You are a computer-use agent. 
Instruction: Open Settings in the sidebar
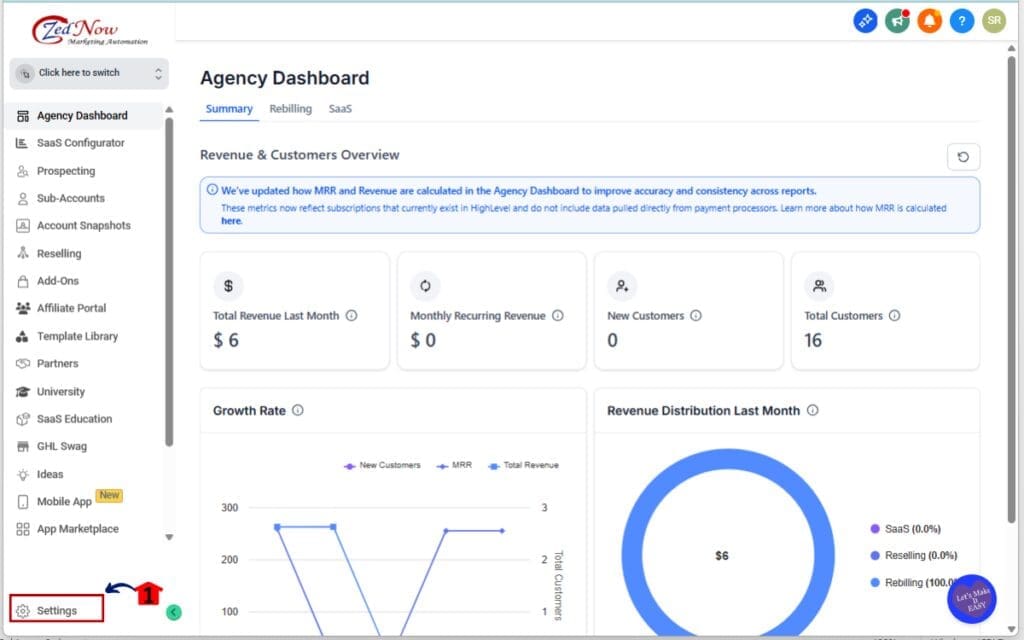(x=57, y=610)
